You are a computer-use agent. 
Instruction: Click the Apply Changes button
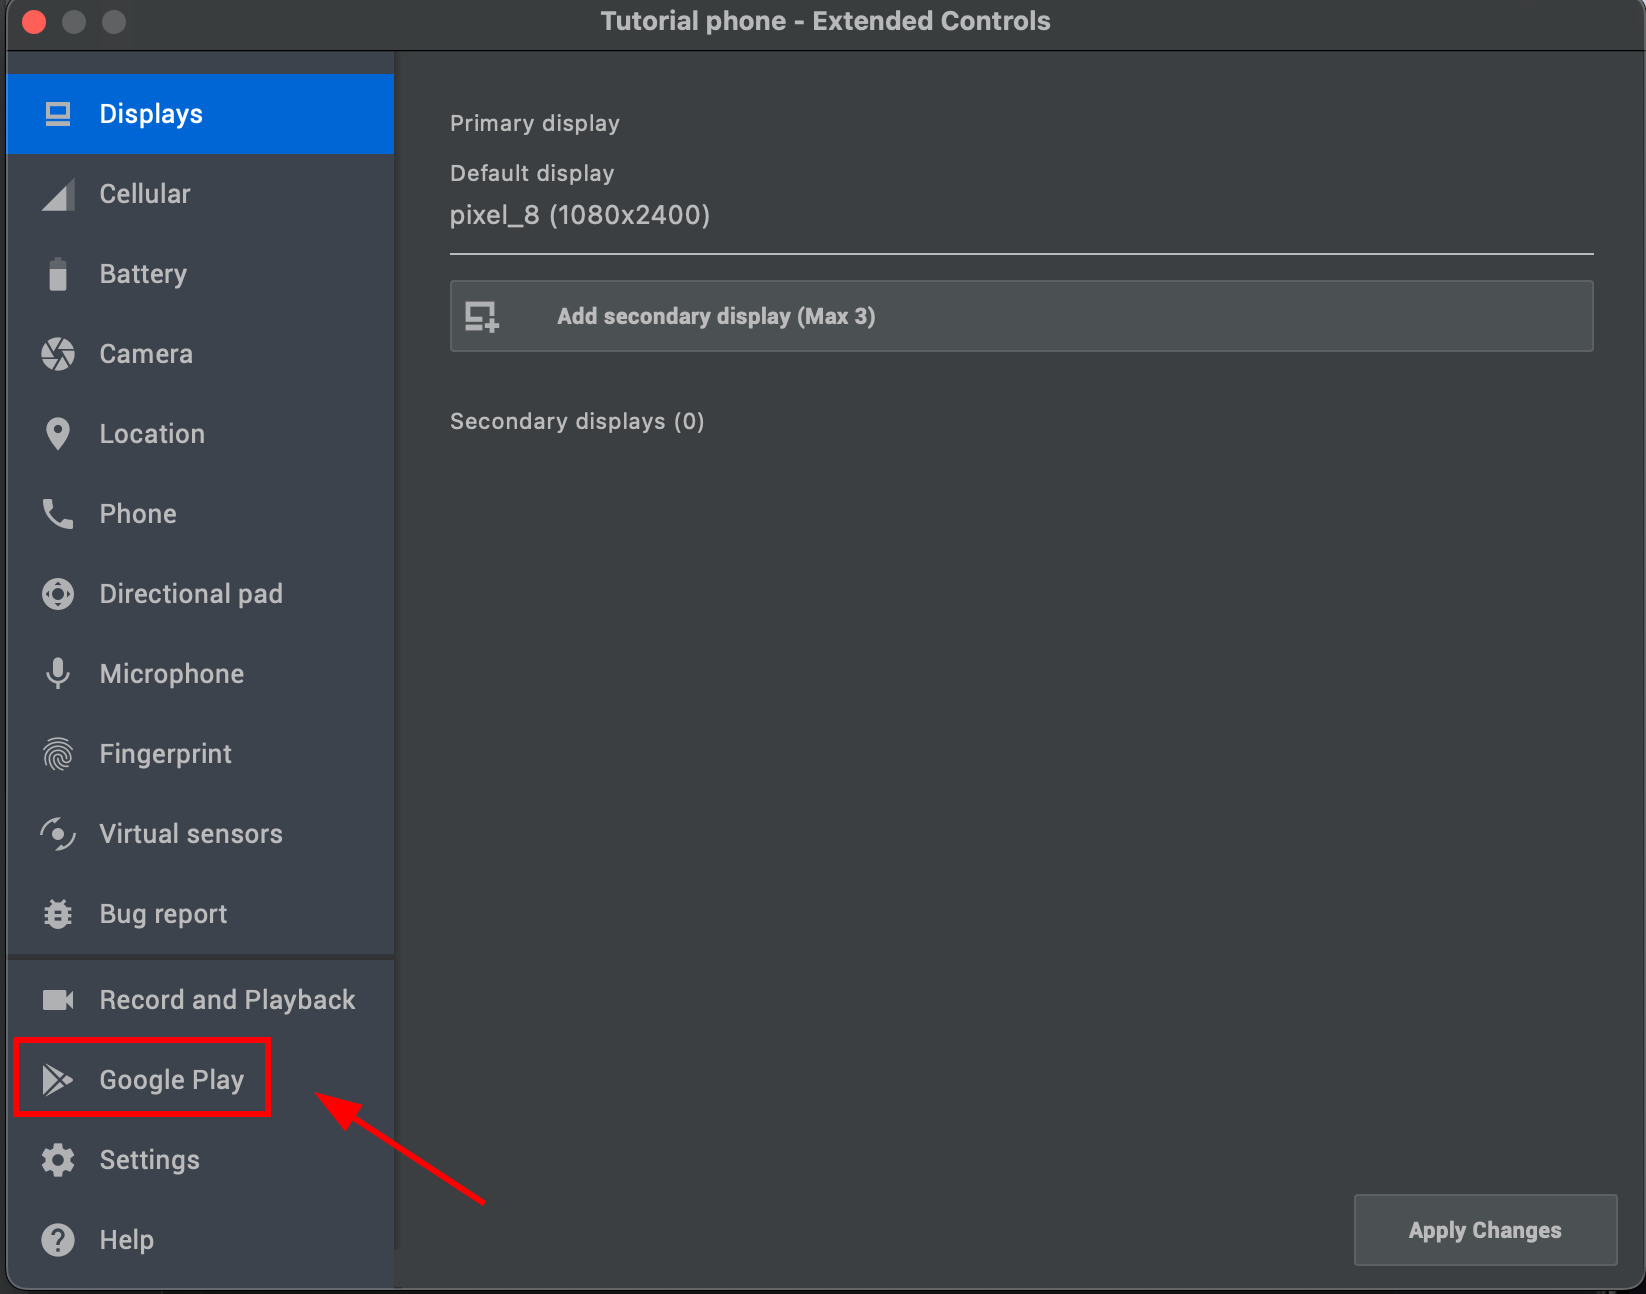point(1484,1229)
